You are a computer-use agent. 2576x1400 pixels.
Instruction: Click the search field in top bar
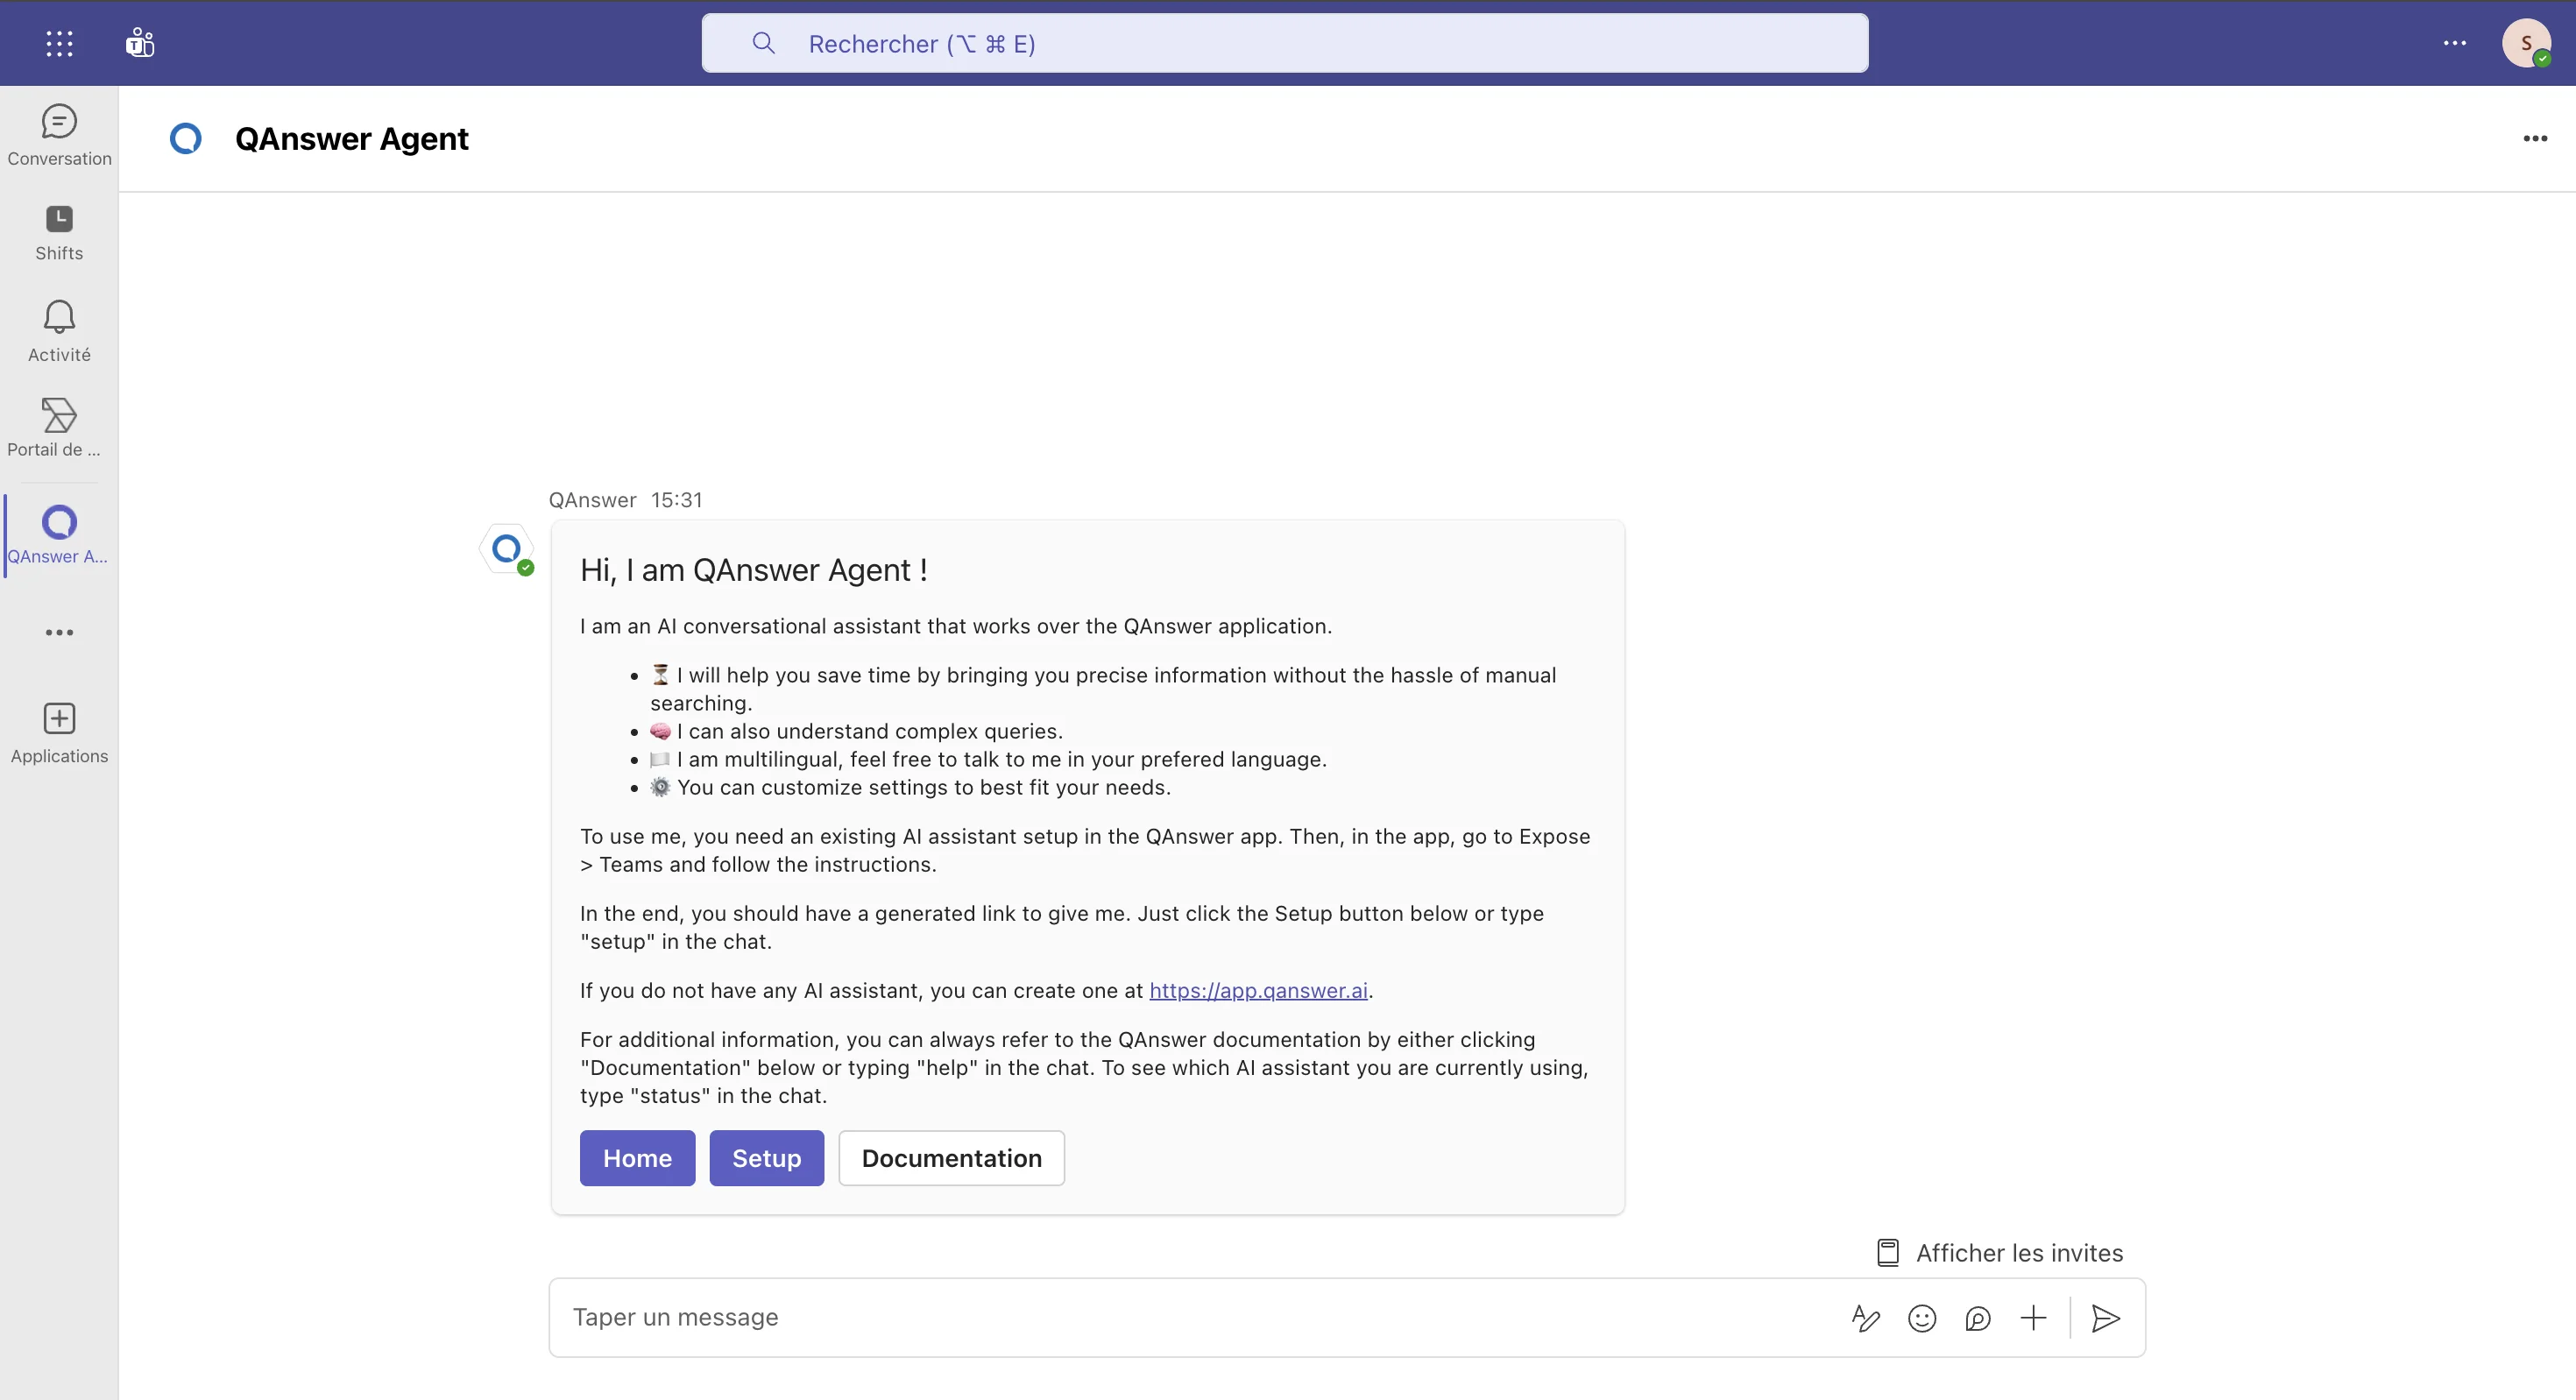click(1284, 43)
